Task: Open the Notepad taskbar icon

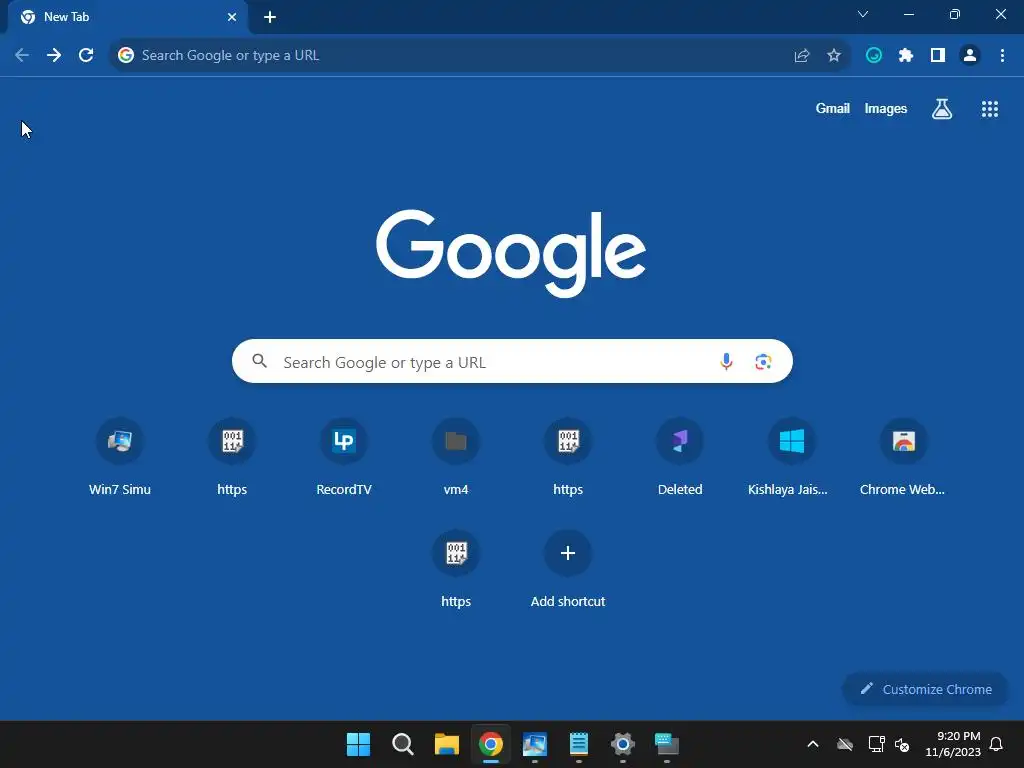Action: (579, 744)
